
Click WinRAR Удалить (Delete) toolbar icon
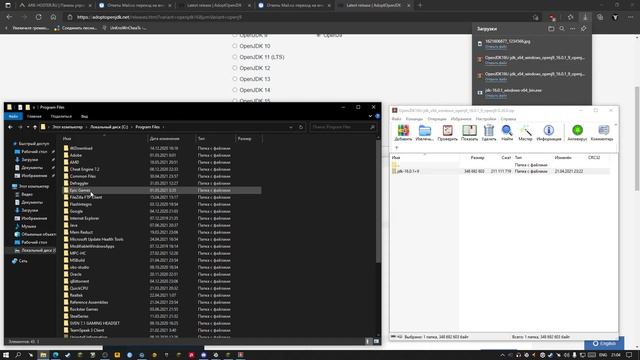[x=489, y=133]
